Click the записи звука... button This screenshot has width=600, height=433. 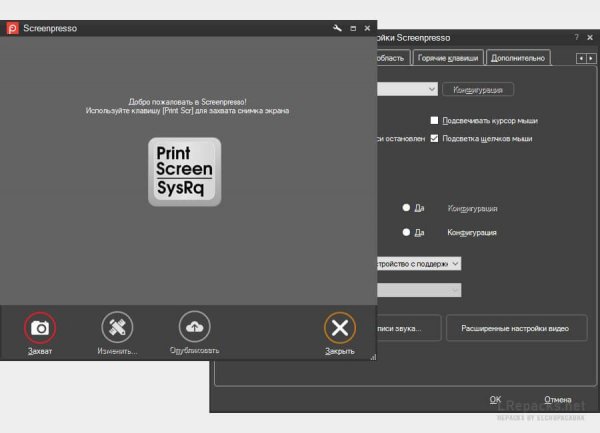pyautogui.click(x=409, y=328)
